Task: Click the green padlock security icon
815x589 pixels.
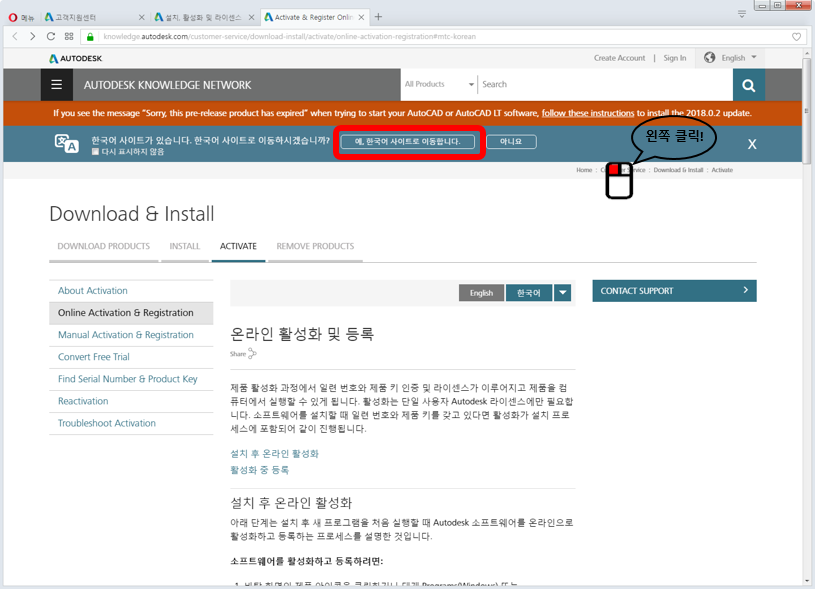Action: 90,37
